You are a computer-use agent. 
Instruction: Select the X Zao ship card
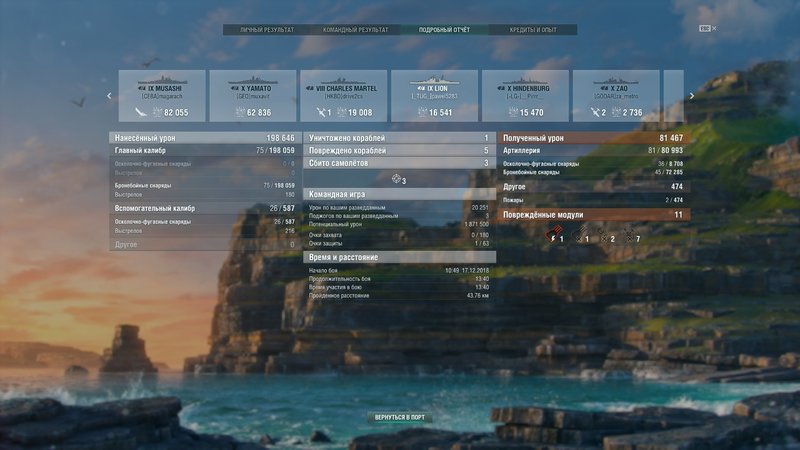coord(616,96)
